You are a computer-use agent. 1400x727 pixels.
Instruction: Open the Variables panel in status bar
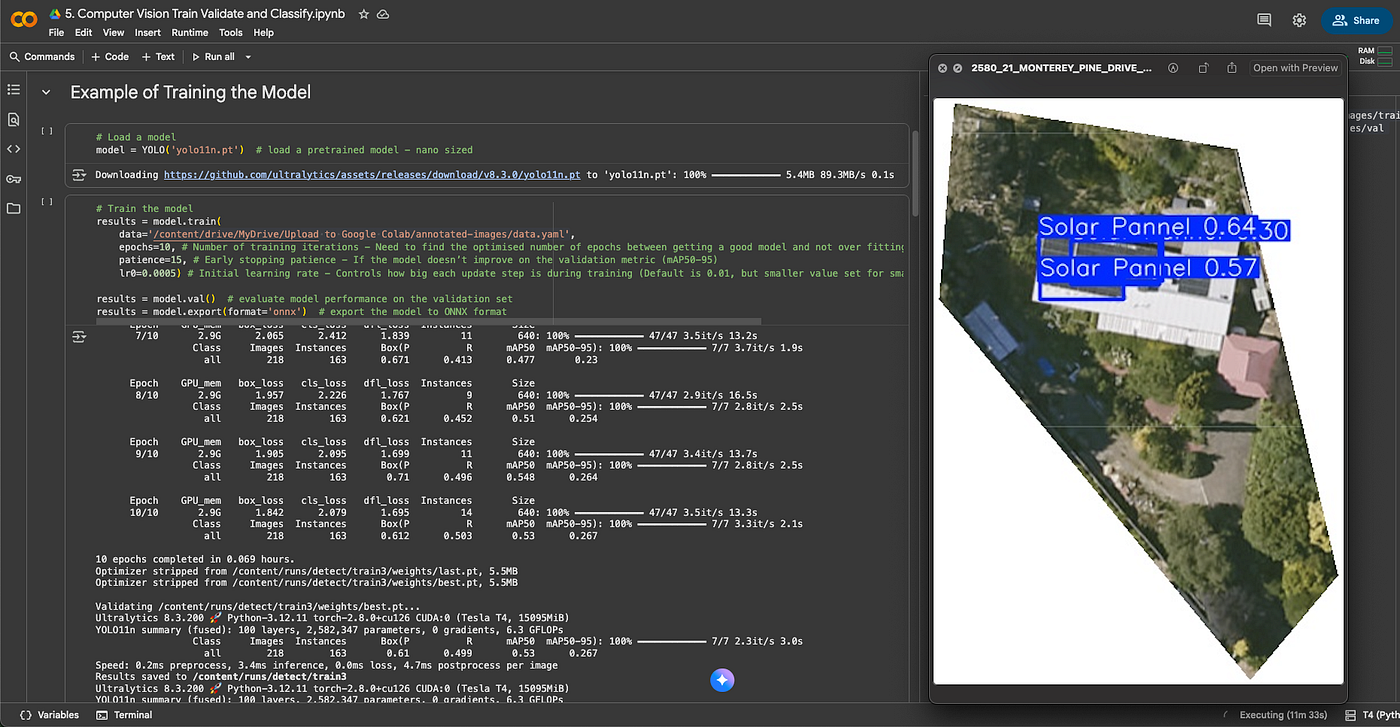50,715
